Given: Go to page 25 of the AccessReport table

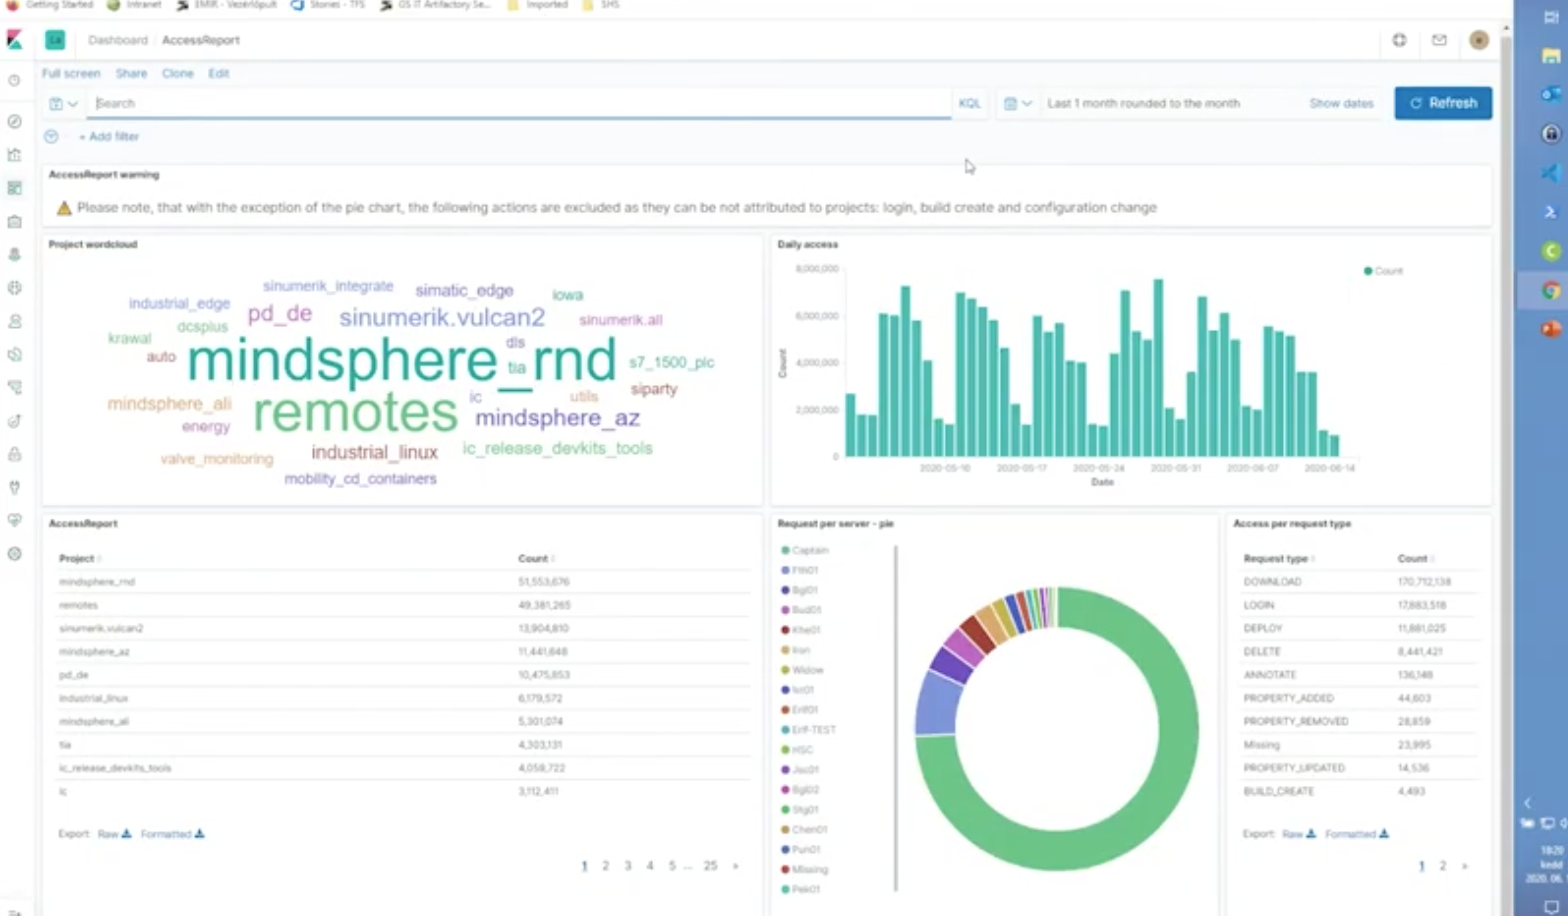Looking at the screenshot, I should pyautogui.click(x=710, y=866).
